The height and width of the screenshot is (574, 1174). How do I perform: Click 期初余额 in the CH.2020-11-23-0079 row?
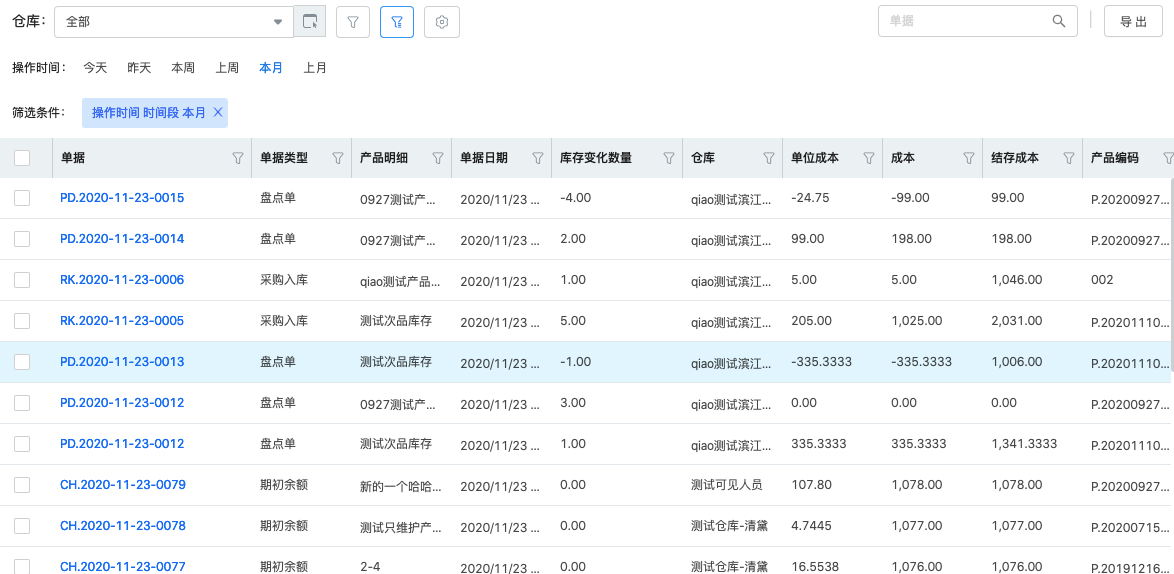(x=284, y=485)
